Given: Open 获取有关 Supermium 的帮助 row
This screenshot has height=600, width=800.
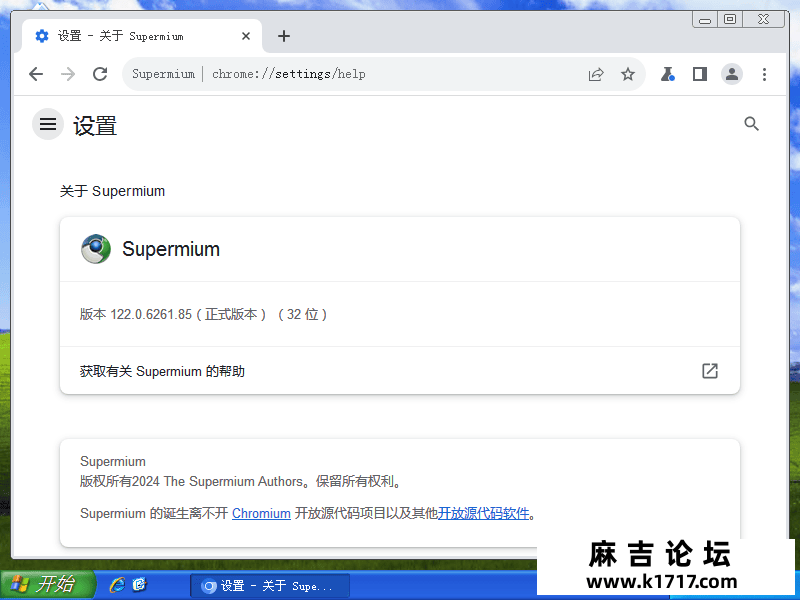Looking at the screenshot, I should click(399, 371).
